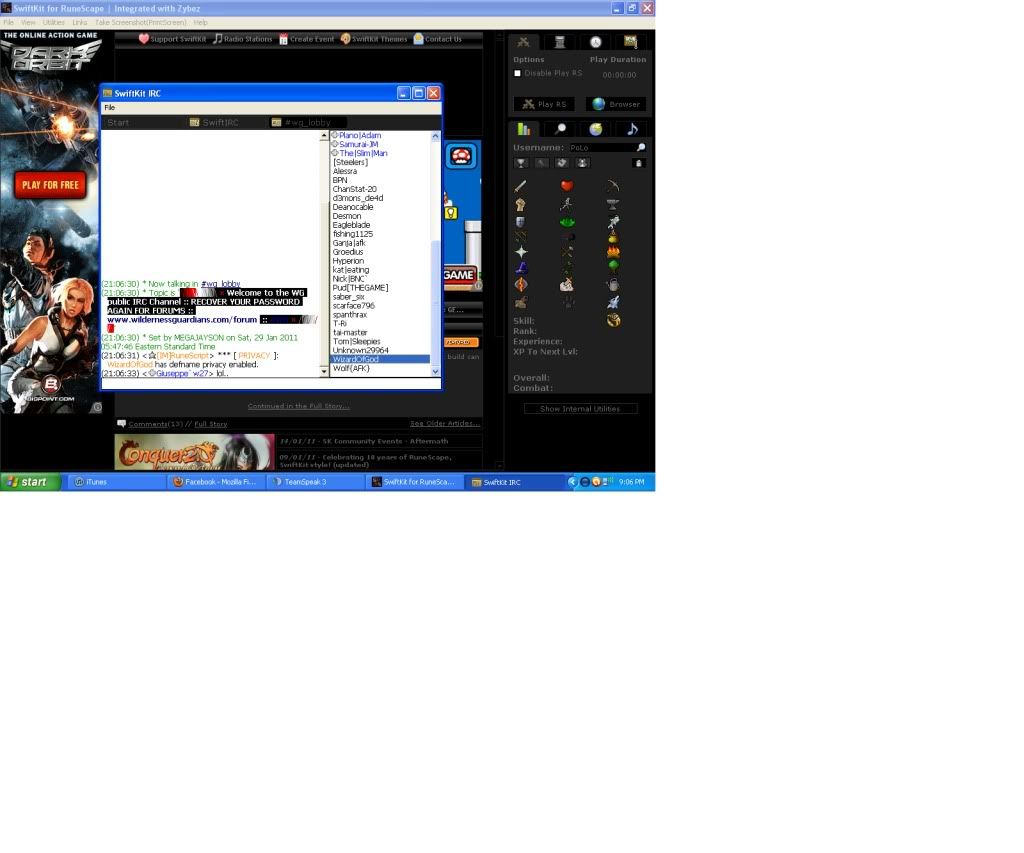Switch to TeamSpeak 3 in the taskbar

[x=317, y=482]
